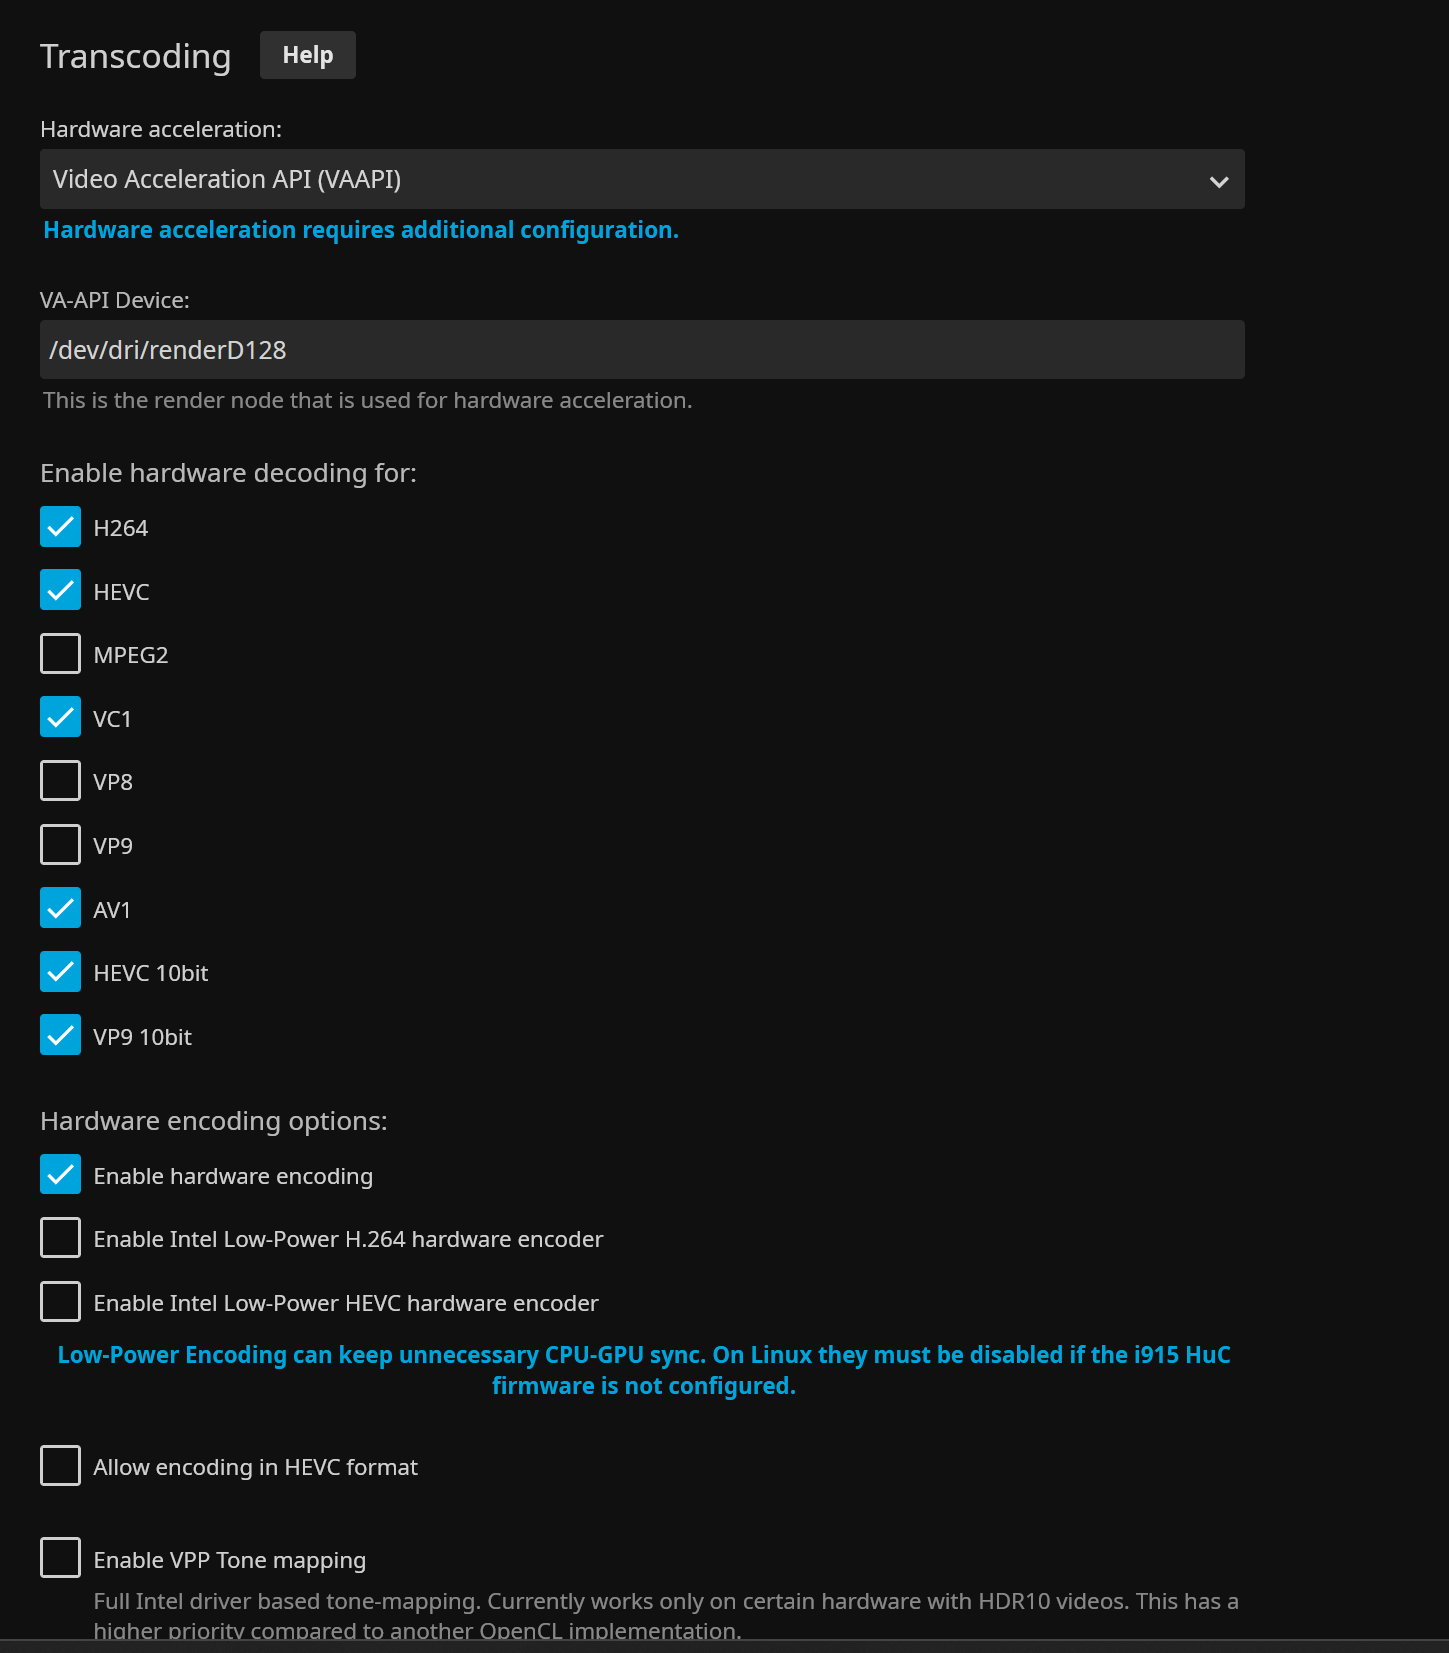
Task: Disable AV1 hardware decoding
Action: [x=61, y=909]
